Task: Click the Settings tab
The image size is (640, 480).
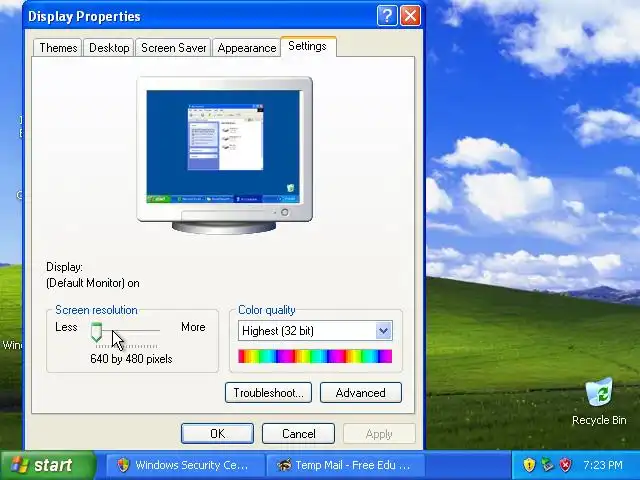Action: coord(308,46)
